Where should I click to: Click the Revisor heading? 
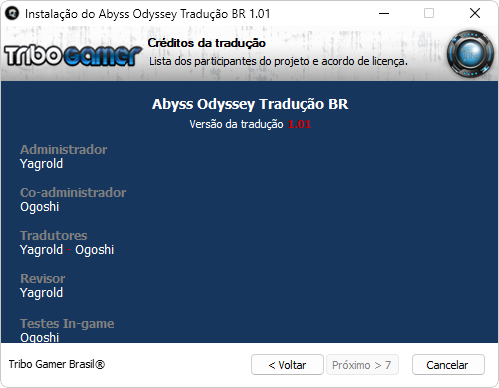[43, 279]
